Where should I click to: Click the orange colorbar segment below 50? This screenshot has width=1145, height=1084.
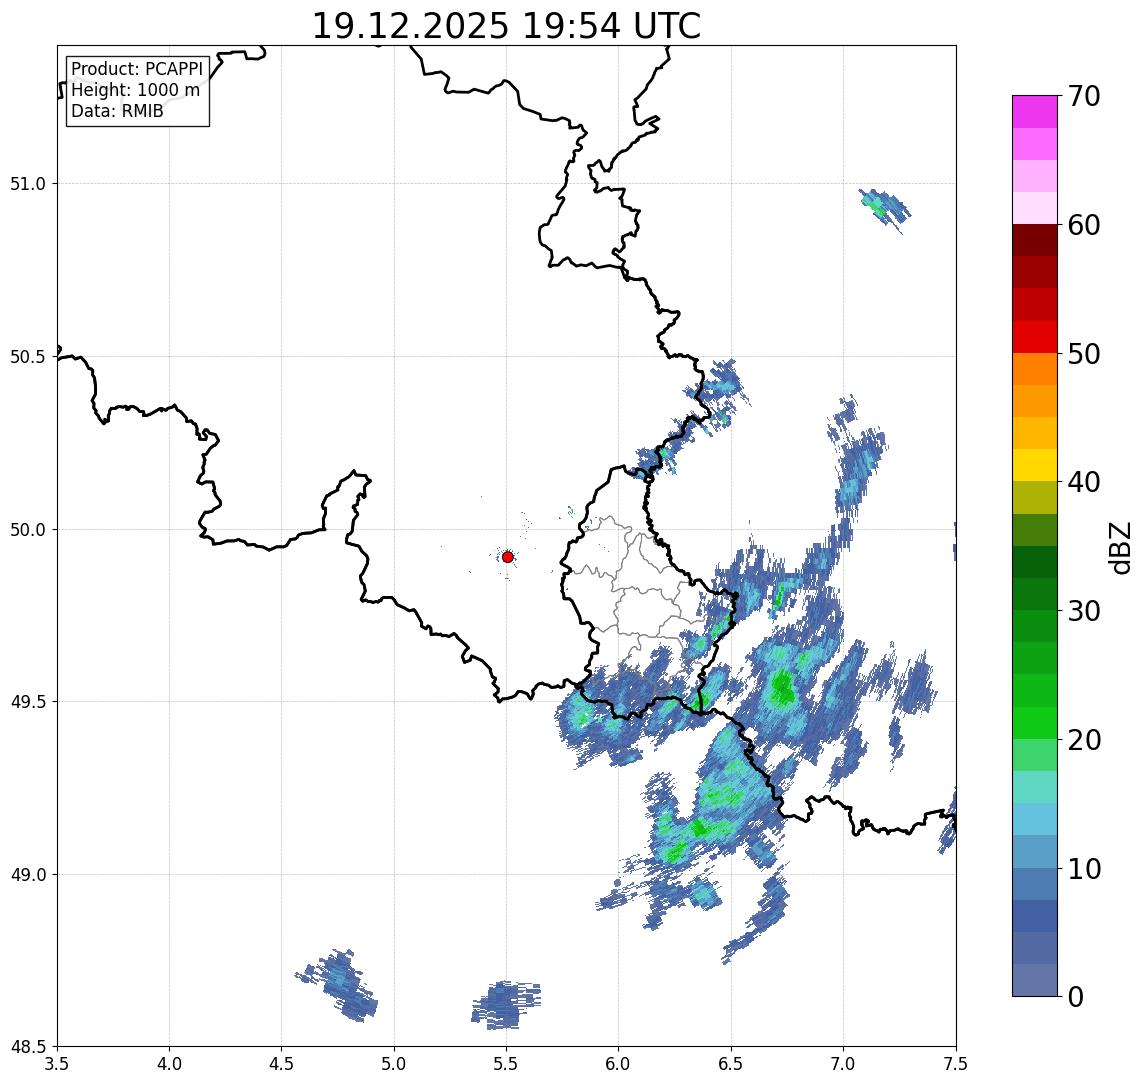pos(1035,369)
